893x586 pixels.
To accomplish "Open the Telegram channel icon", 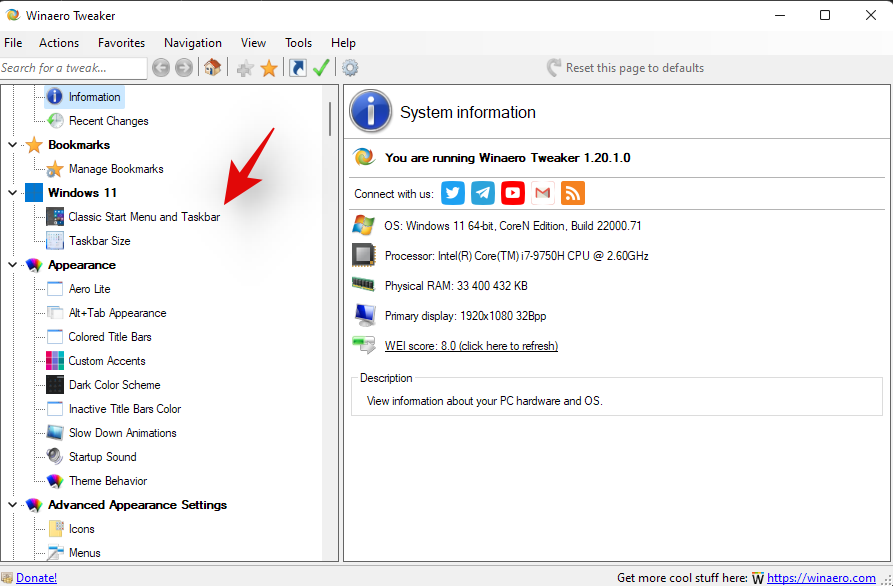I will pyautogui.click(x=483, y=193).
